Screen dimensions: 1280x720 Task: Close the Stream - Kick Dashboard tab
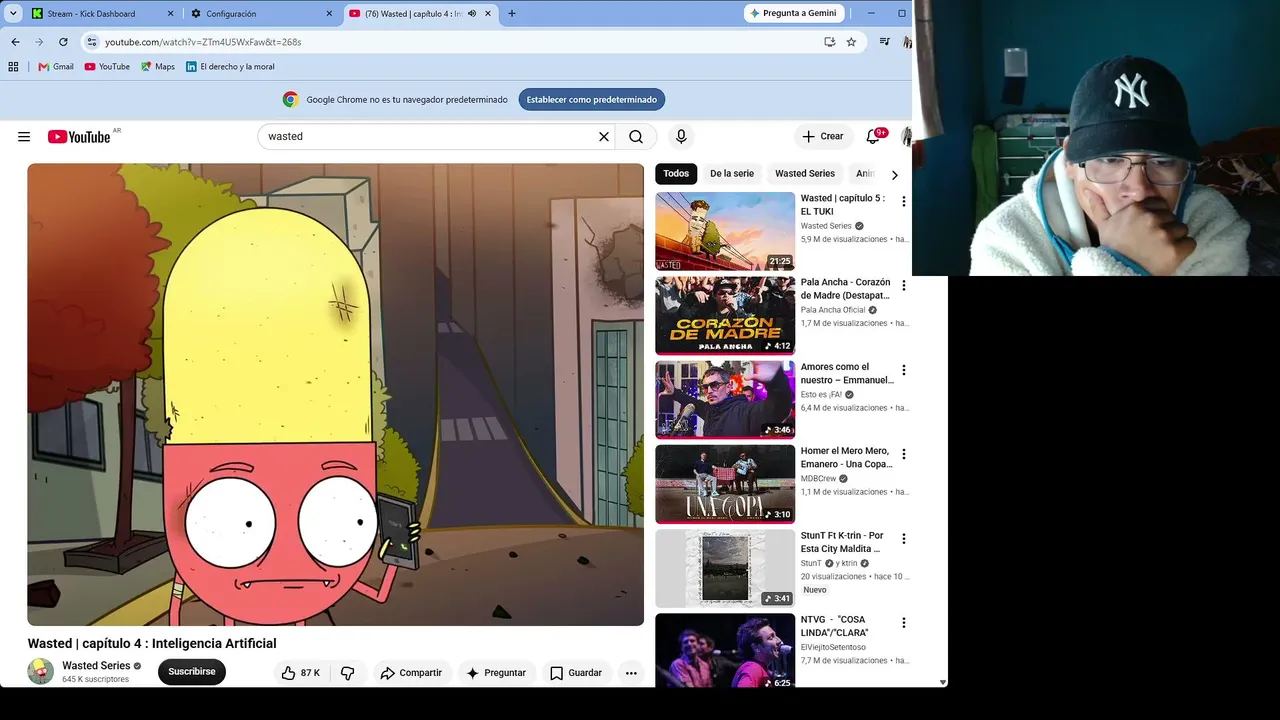coord(170,14)
